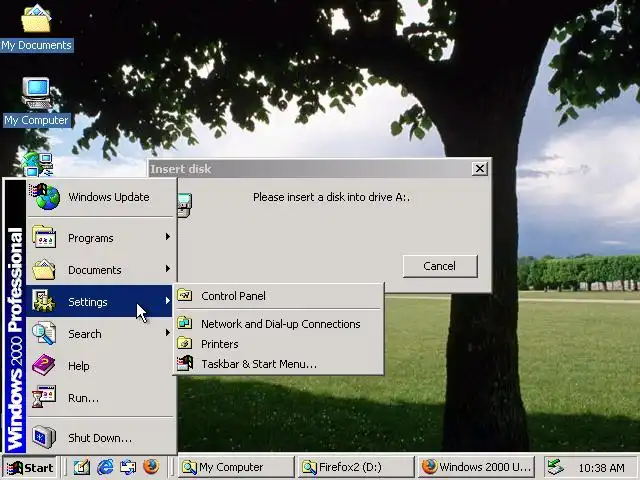Image resolution: width=640 pixels, height=480 pixels.
Task: Click the Printers folder icon
Action: (x=185, y=343)
